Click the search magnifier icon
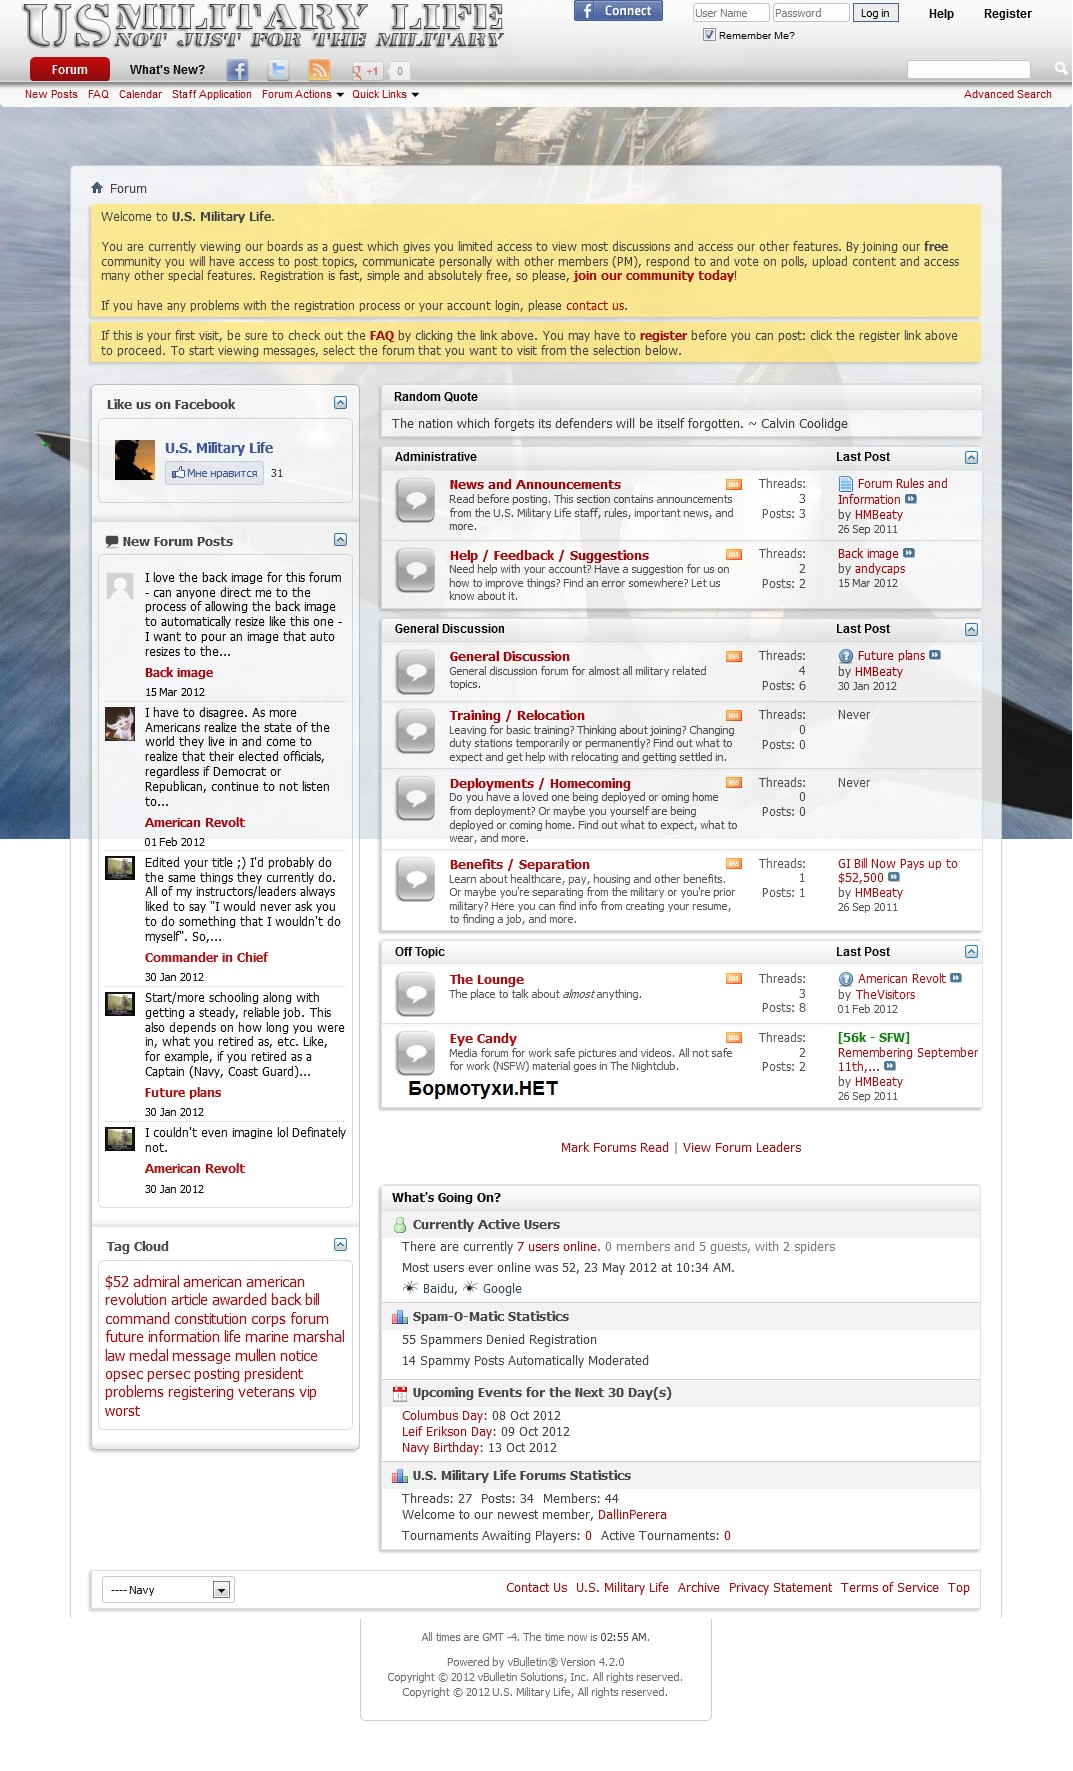 click(1060, 69)
